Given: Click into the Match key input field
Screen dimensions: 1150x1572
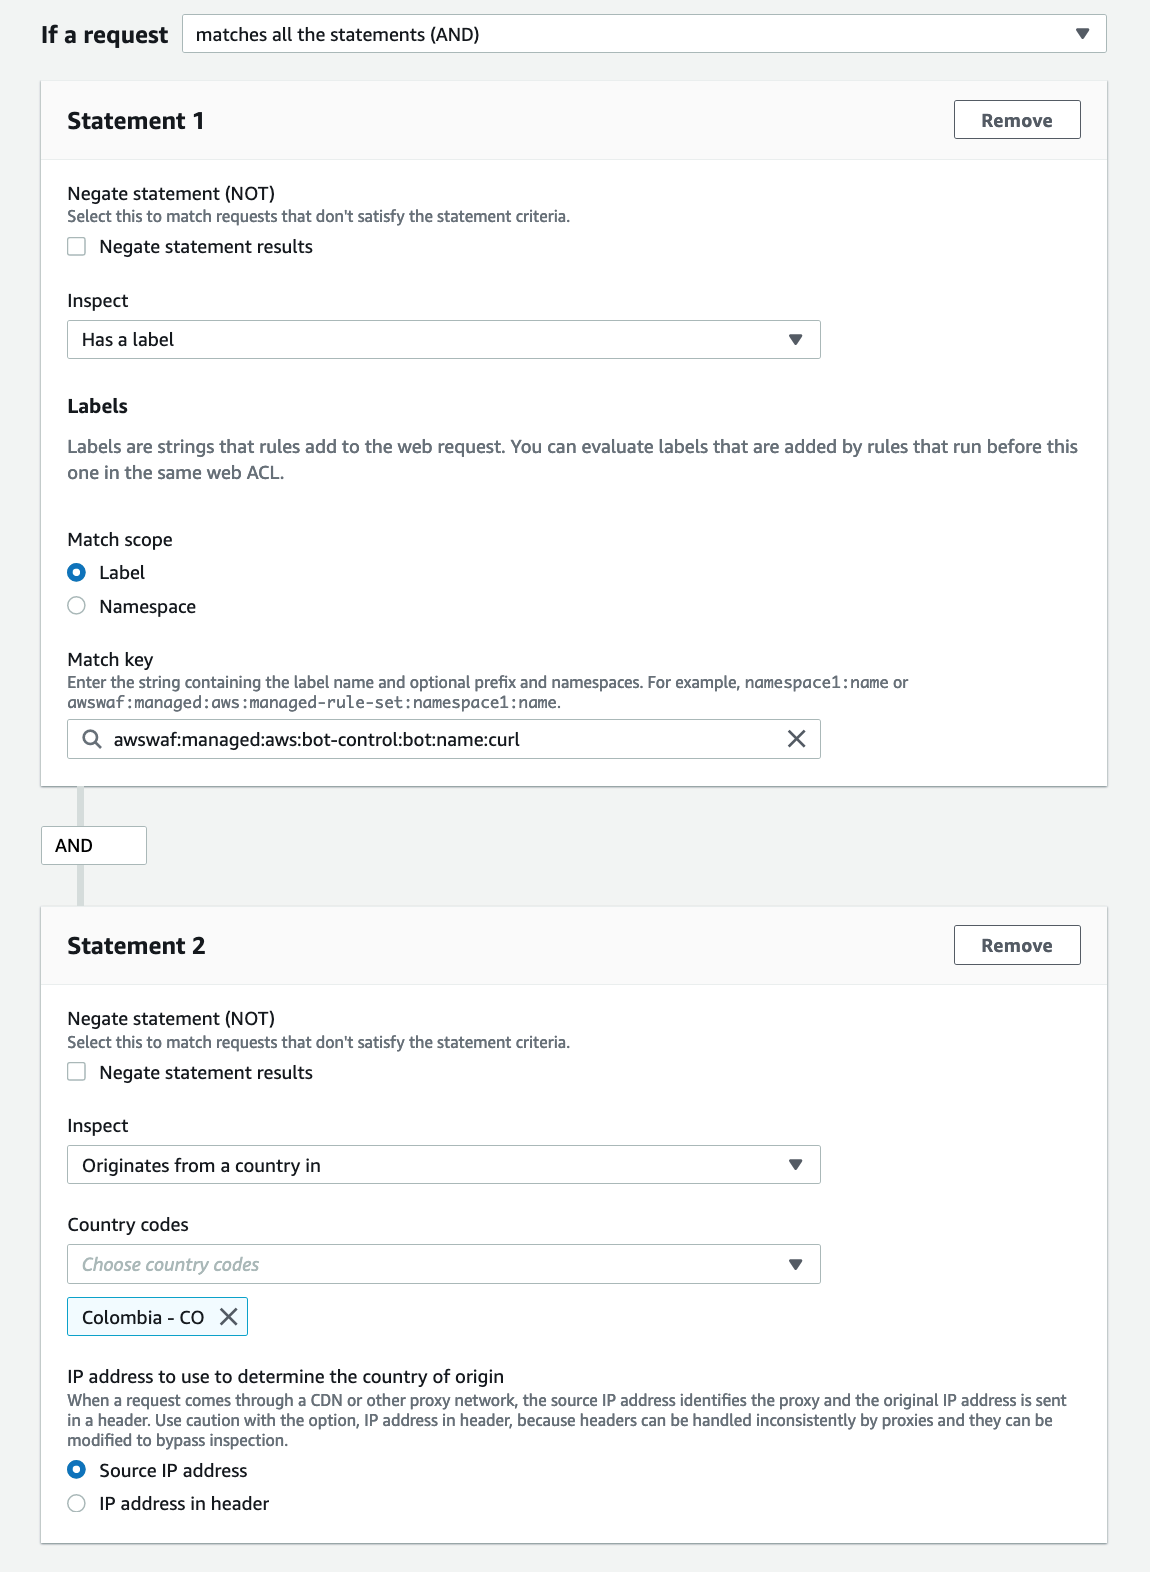Looking at the screenshot, I should (x=440, y=739).
